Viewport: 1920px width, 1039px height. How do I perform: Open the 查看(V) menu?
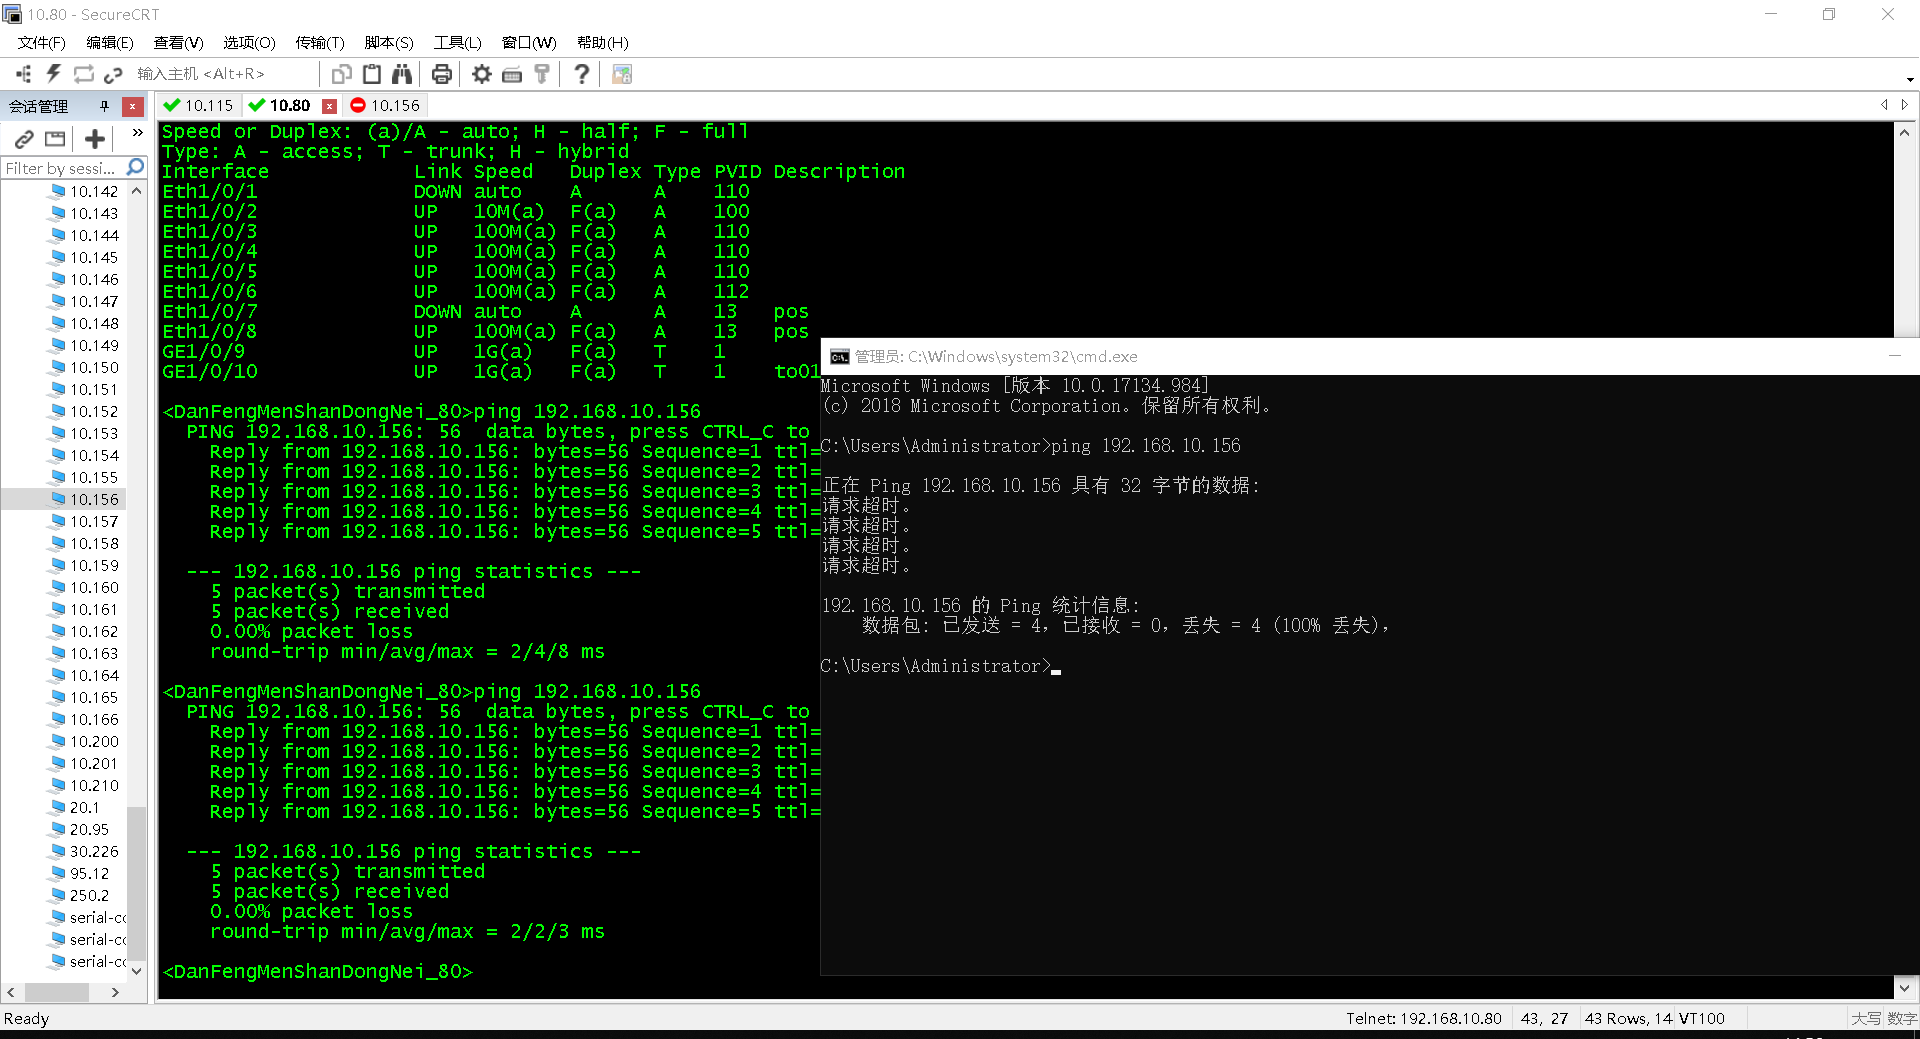[x=178, y=43]
